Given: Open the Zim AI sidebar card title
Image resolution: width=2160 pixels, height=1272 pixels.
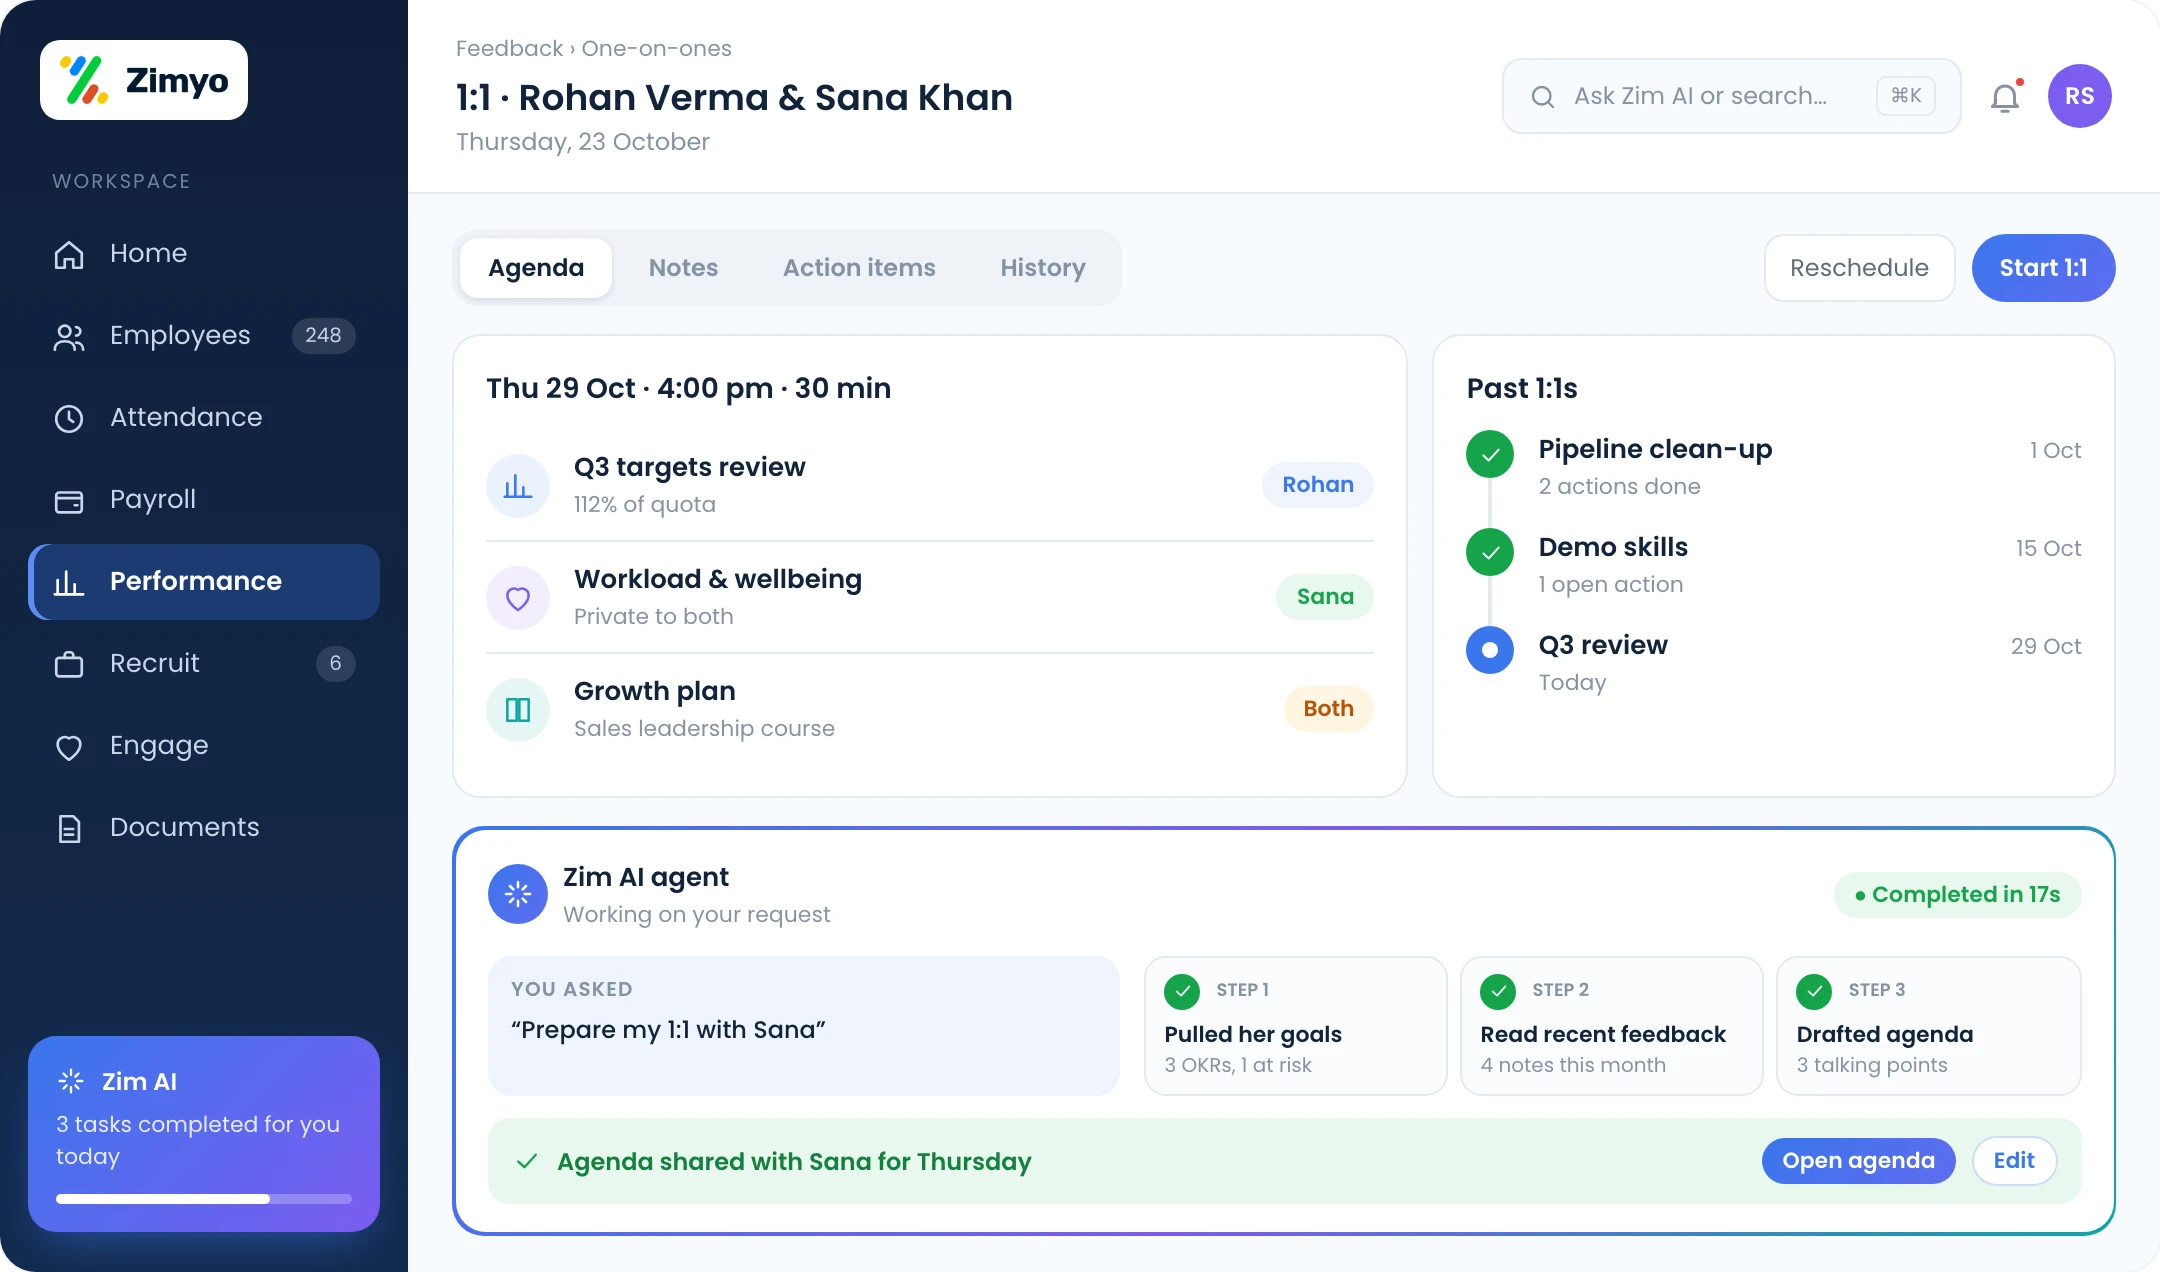Looking at the screenshot, I should point(139,1082).
